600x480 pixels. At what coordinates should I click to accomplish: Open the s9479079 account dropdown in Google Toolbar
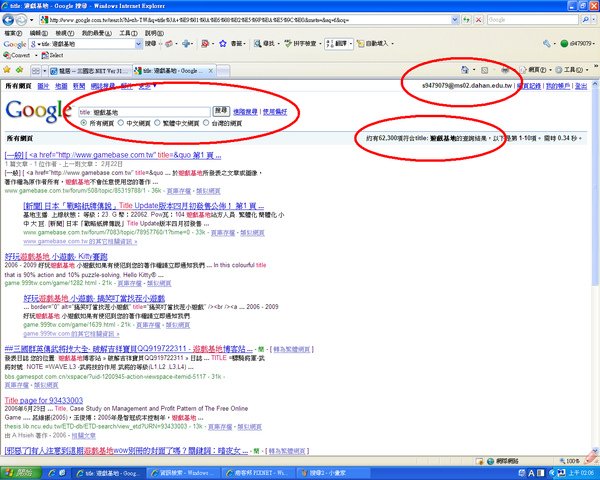(x=577, y=44)
